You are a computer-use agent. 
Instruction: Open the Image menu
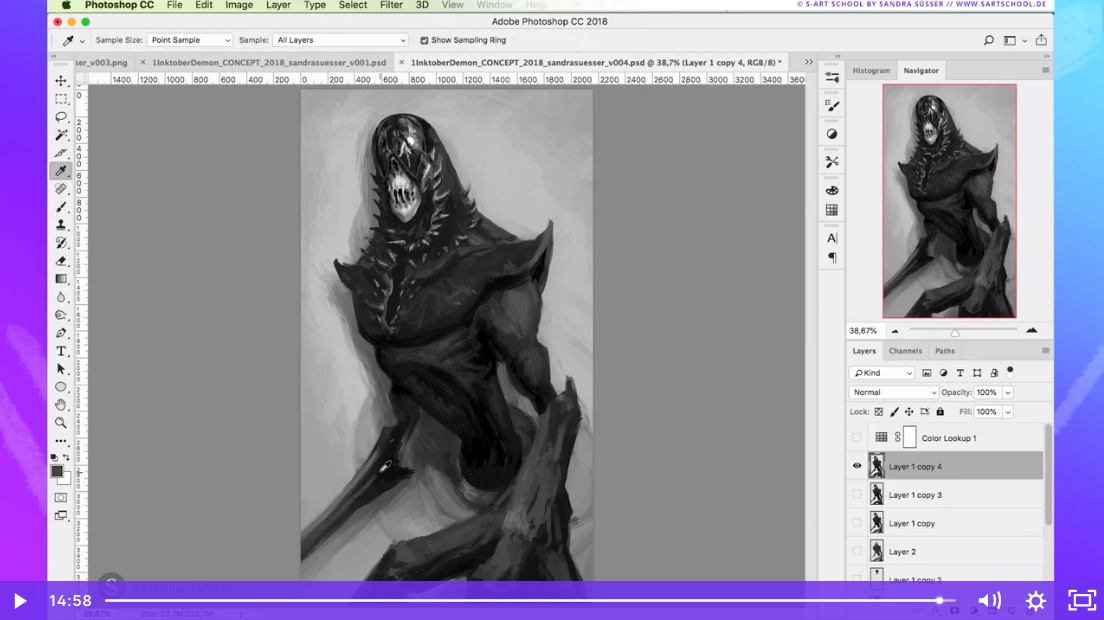coord(239,5)
